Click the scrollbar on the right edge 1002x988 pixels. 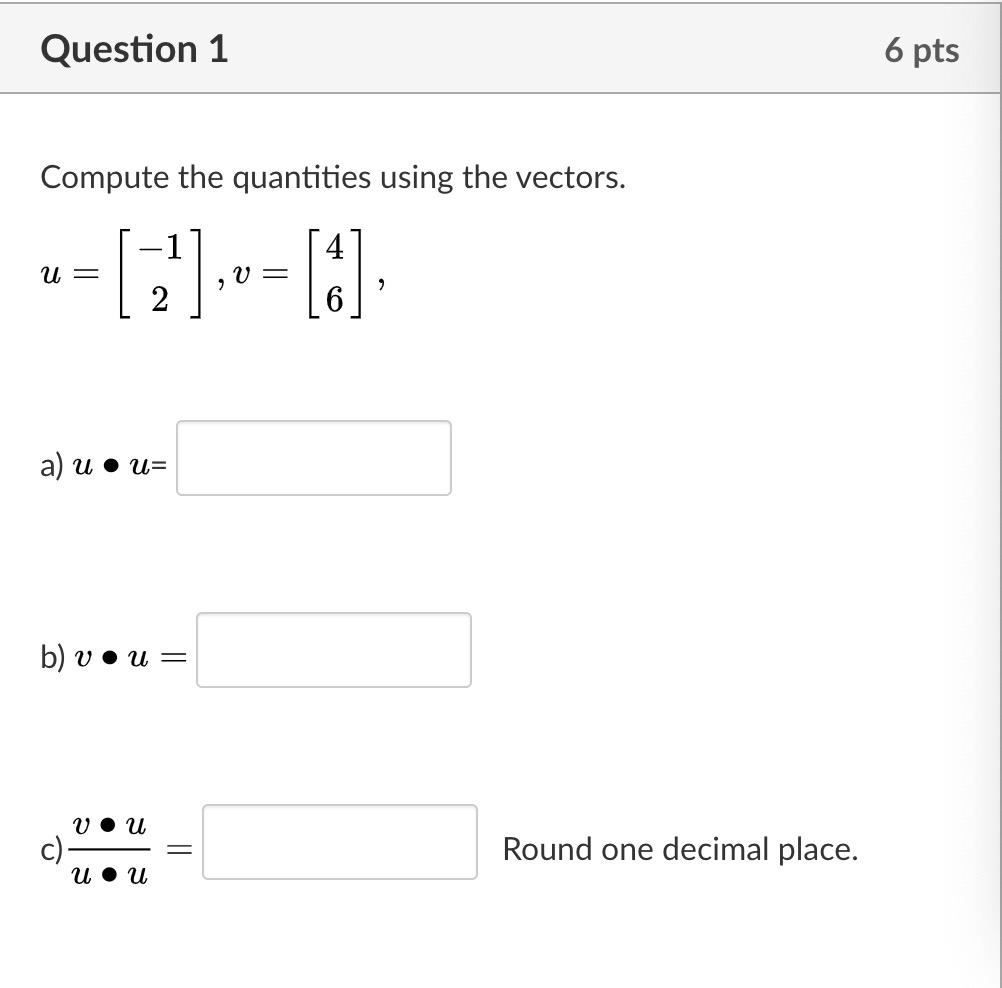996,494
